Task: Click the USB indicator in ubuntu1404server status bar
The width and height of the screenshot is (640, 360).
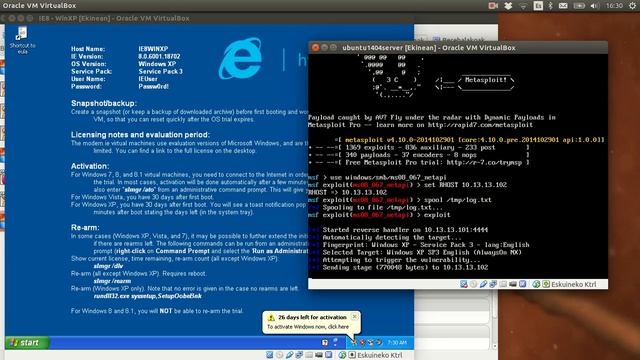Action: pos(483,284)
